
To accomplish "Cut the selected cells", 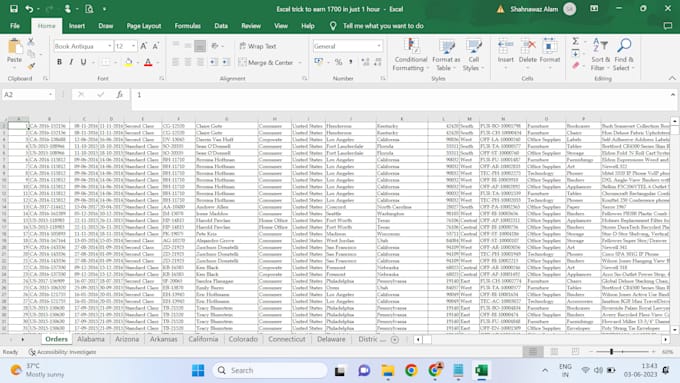I will tap(31, 42).
